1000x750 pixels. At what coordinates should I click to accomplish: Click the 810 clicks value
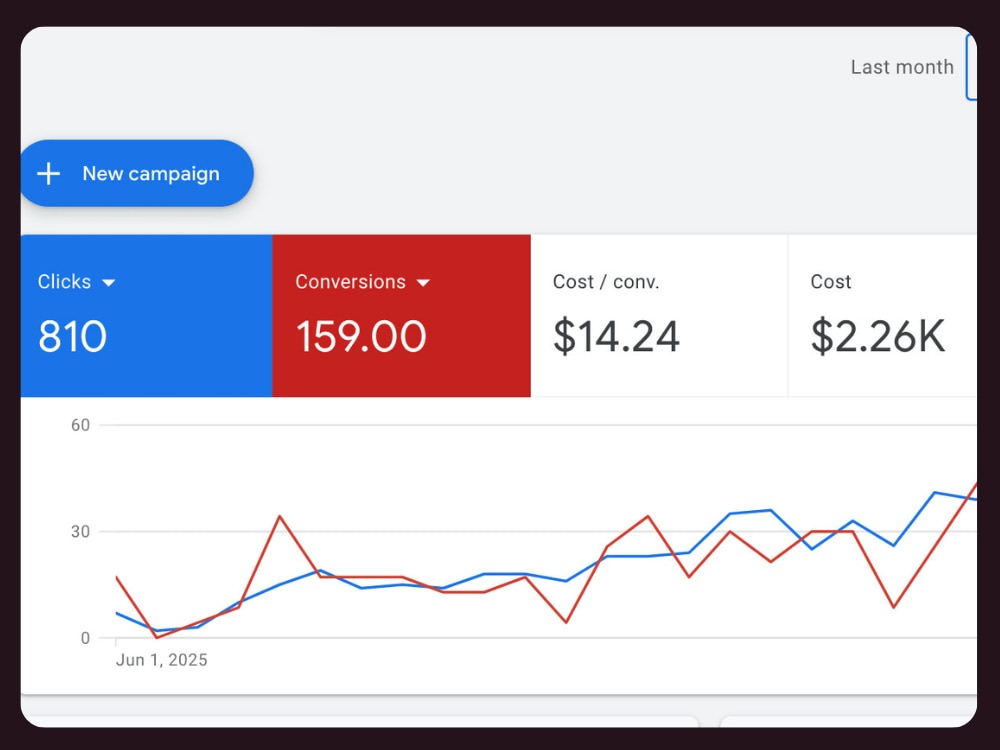72,336
